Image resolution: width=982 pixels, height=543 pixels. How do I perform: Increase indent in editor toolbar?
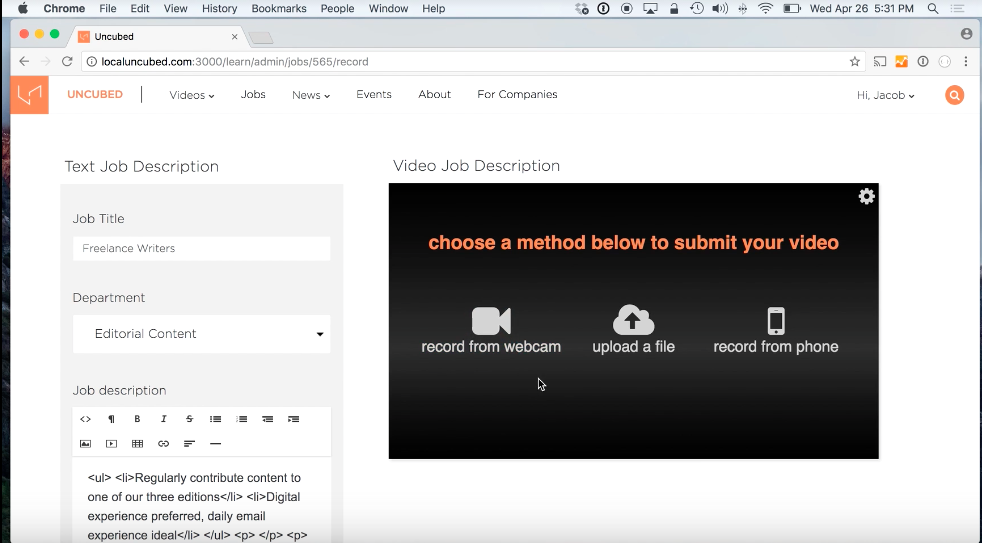click(293, 419)
